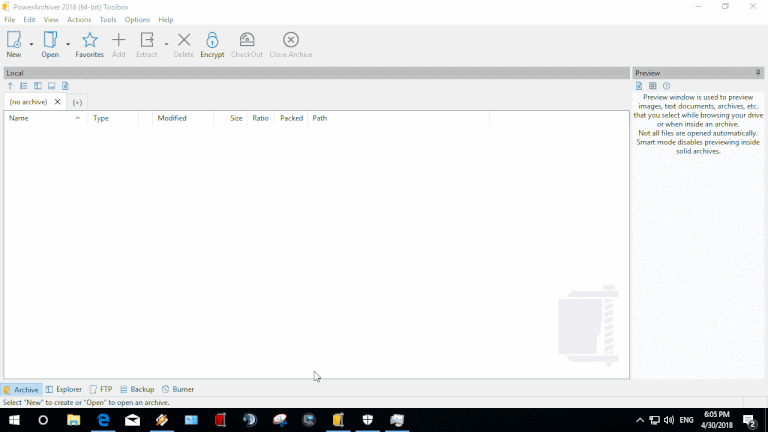Expand the Extract button dropdown arrow

(x=166, y=44)
